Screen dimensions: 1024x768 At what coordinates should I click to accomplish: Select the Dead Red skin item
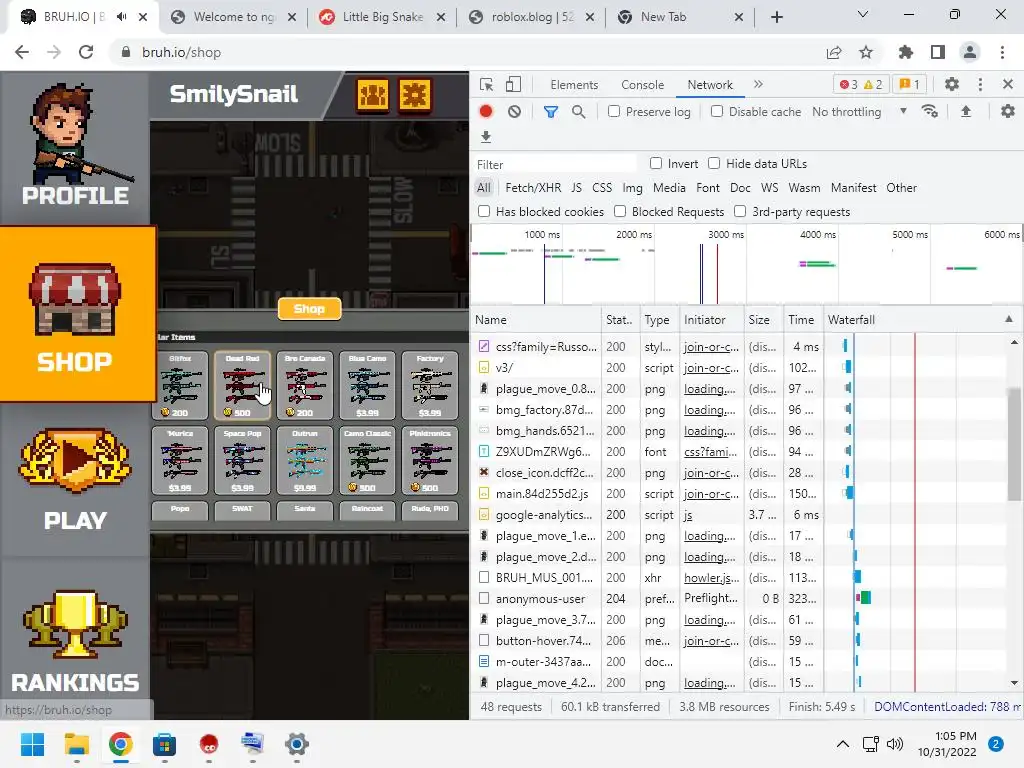click(x=242, y=385)
